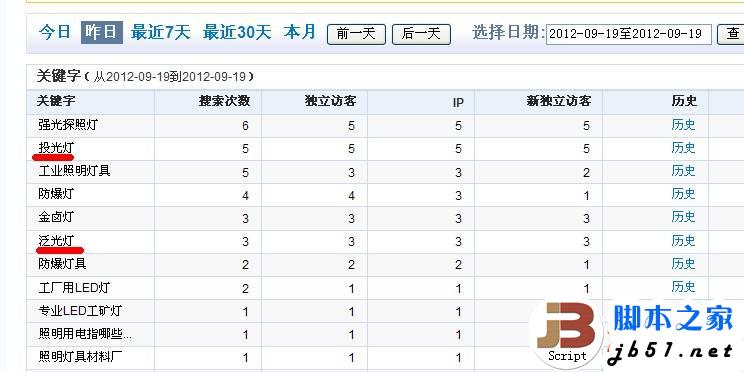
Task: Open 历史 link for 防爆灯 row
Action: (x=683, y=194)
